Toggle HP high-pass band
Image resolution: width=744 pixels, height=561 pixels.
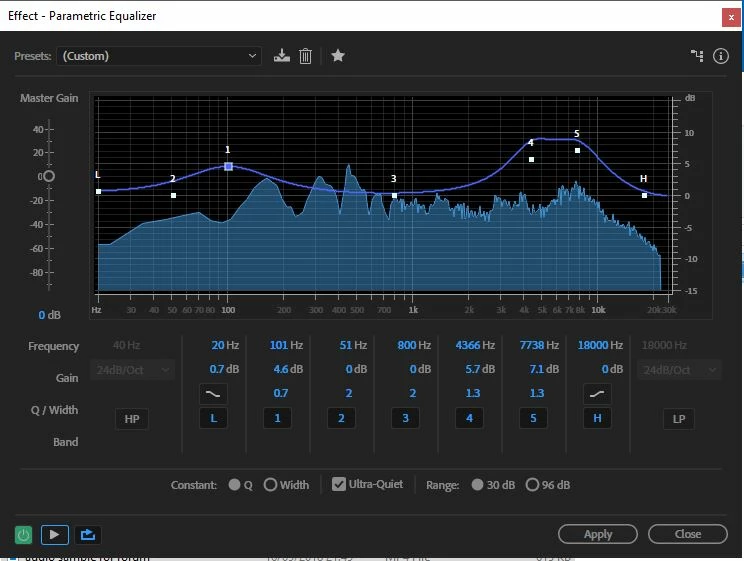tap(132, 419)
